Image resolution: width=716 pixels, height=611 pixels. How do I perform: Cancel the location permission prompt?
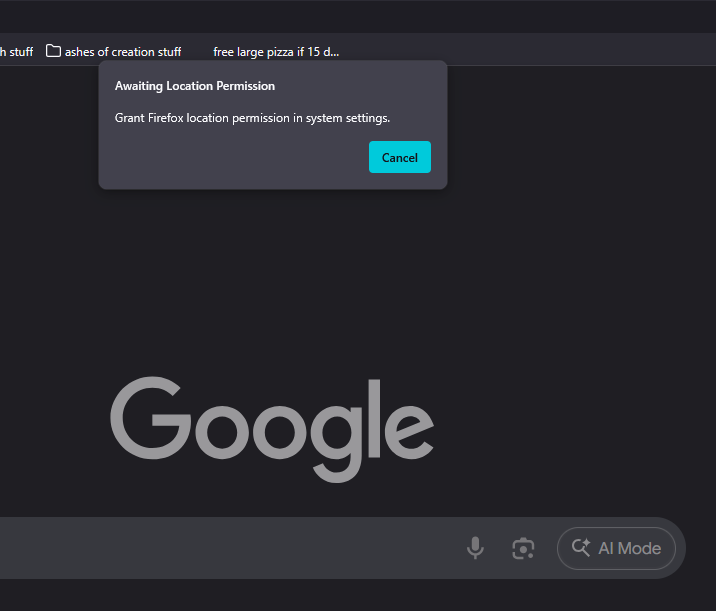point(400,157)
